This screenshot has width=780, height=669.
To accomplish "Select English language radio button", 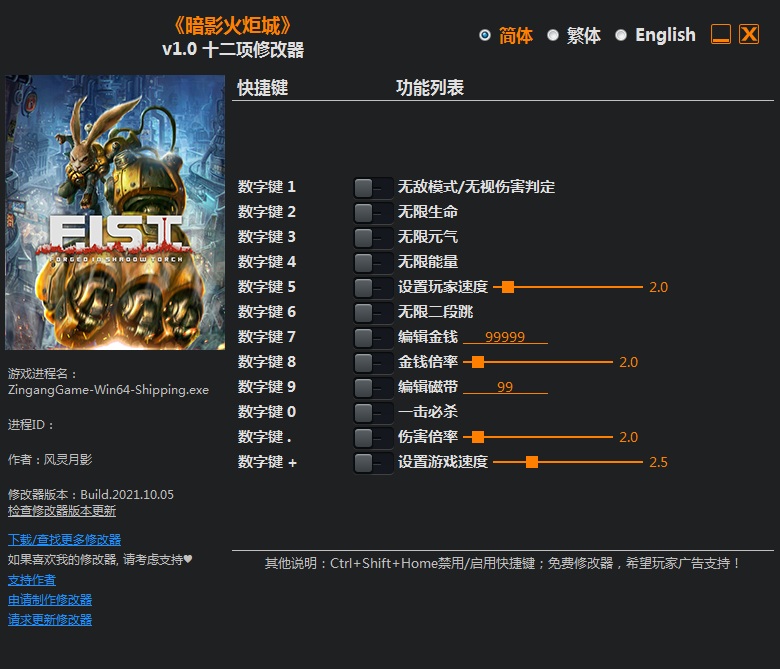I will pyautogui.click(x=621, y=35).
